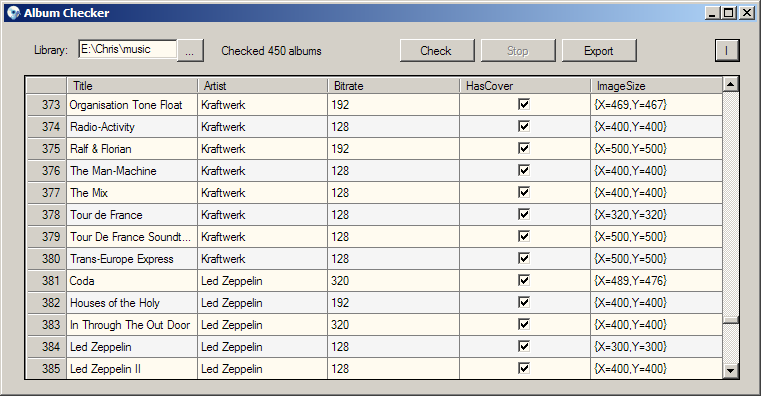The width and height of the screenshot is (761, 396).
Task: Click the Album Checker title bar icon
Action: click(x=14, y=13)
